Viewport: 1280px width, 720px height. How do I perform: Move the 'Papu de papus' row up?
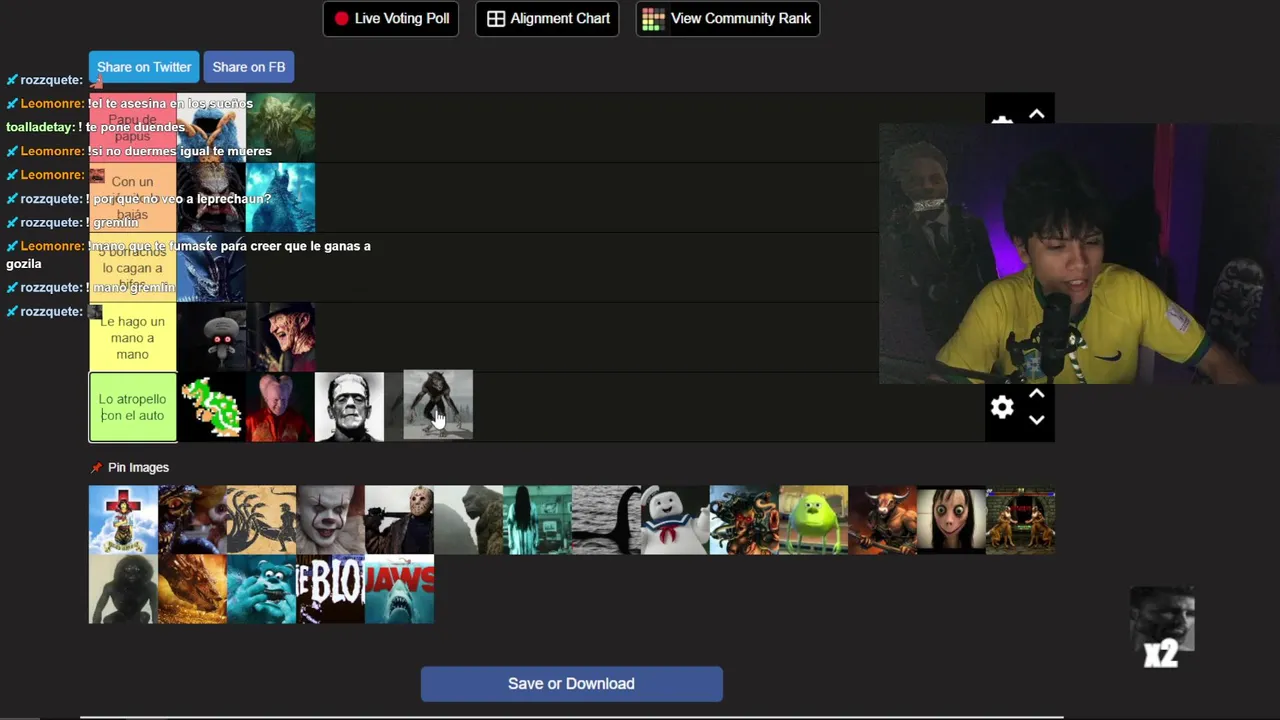(1037, 114)
